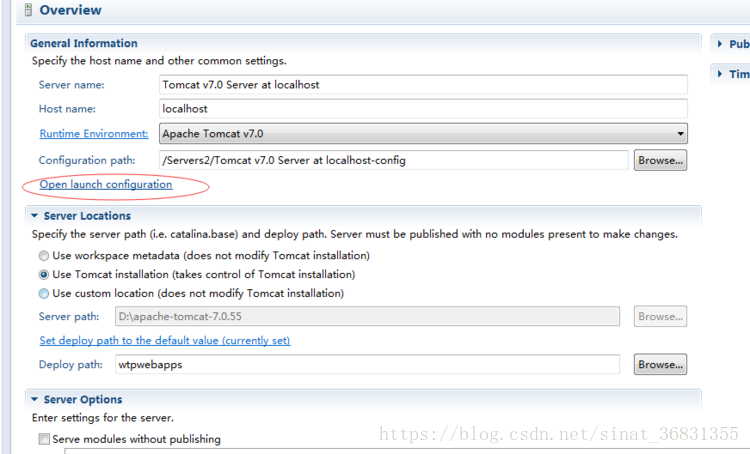Edit the Configuration path field
The width and height of the screenshot is (750, 454).
(394, 160)
